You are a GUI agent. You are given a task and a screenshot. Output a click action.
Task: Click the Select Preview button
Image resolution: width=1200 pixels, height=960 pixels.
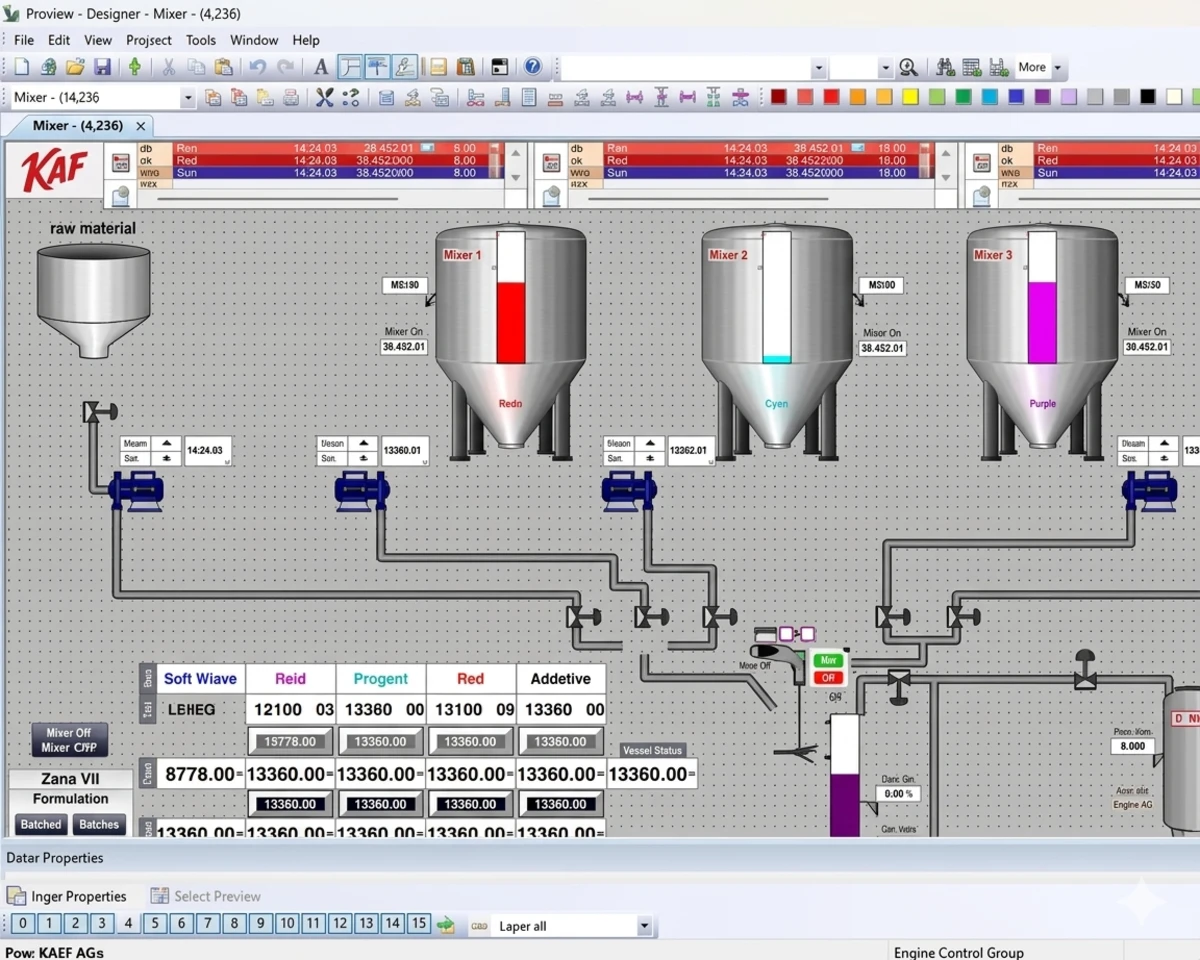pyautogui.click(x=206, y=896)
